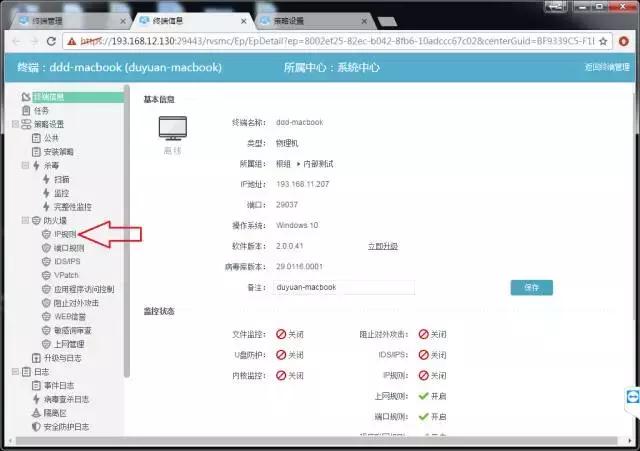The image size is (640, 451).
Task: Click the 任务 clipboard icon in sidebar
Action: click(26, 111)
